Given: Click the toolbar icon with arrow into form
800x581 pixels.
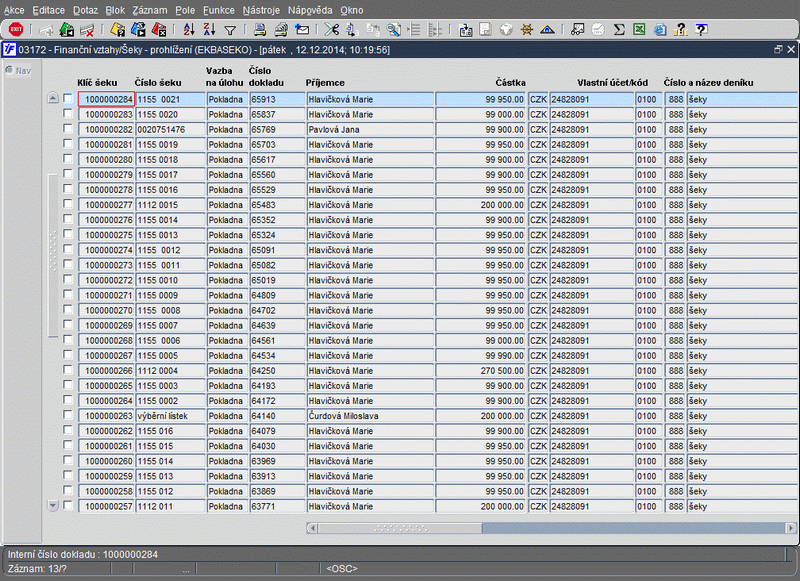Looking at the screenshot, I should 465,30.
